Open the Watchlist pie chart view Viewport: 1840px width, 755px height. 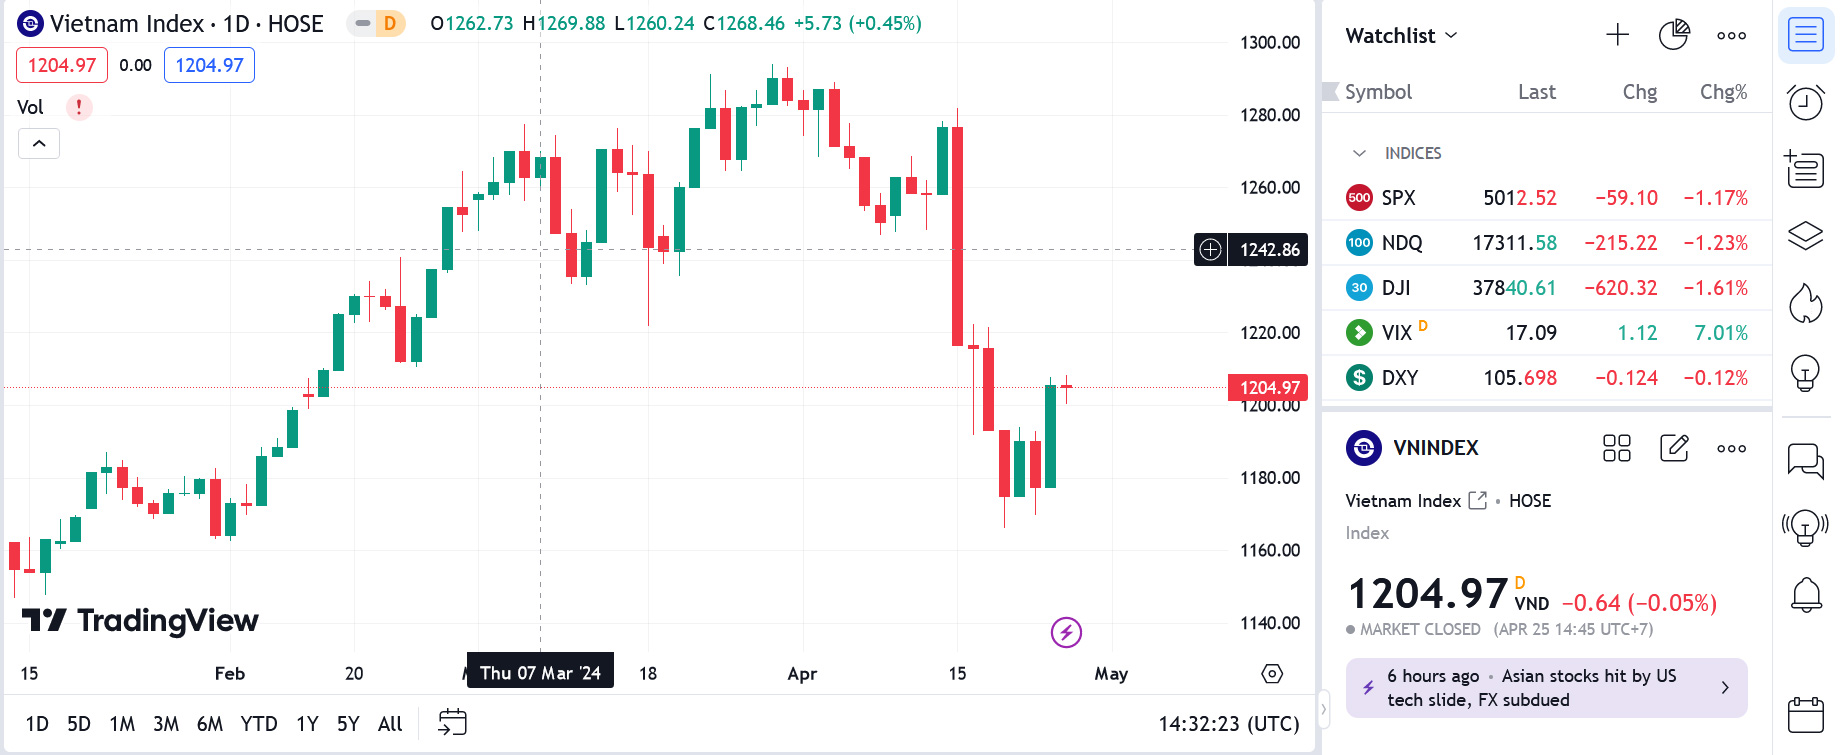(x=1674, y=33)
